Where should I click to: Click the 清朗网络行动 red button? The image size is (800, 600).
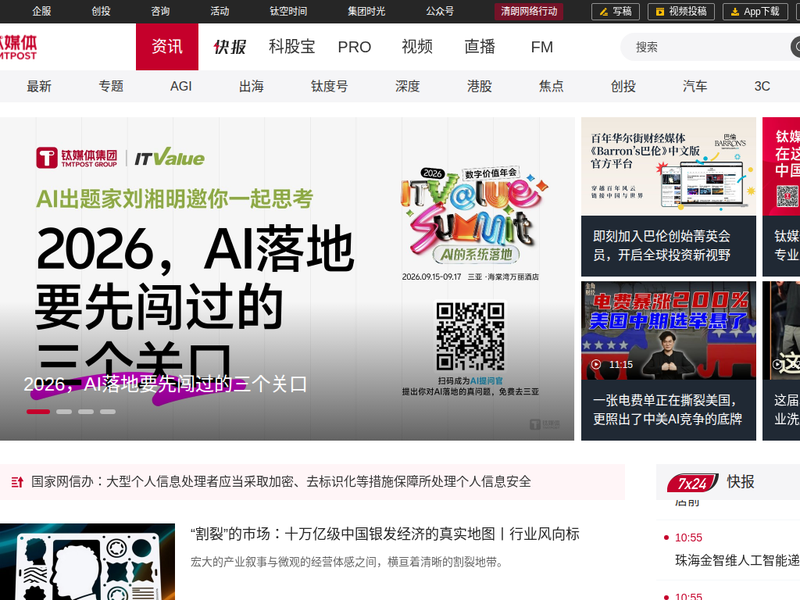529,11
